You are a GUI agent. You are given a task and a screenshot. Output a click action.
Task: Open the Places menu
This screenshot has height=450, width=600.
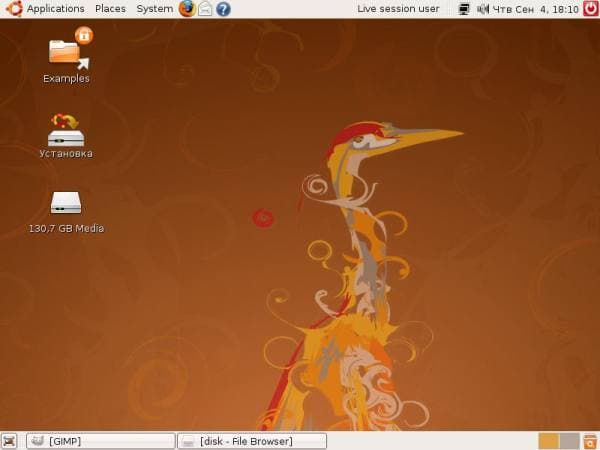[x=110, y=9]
